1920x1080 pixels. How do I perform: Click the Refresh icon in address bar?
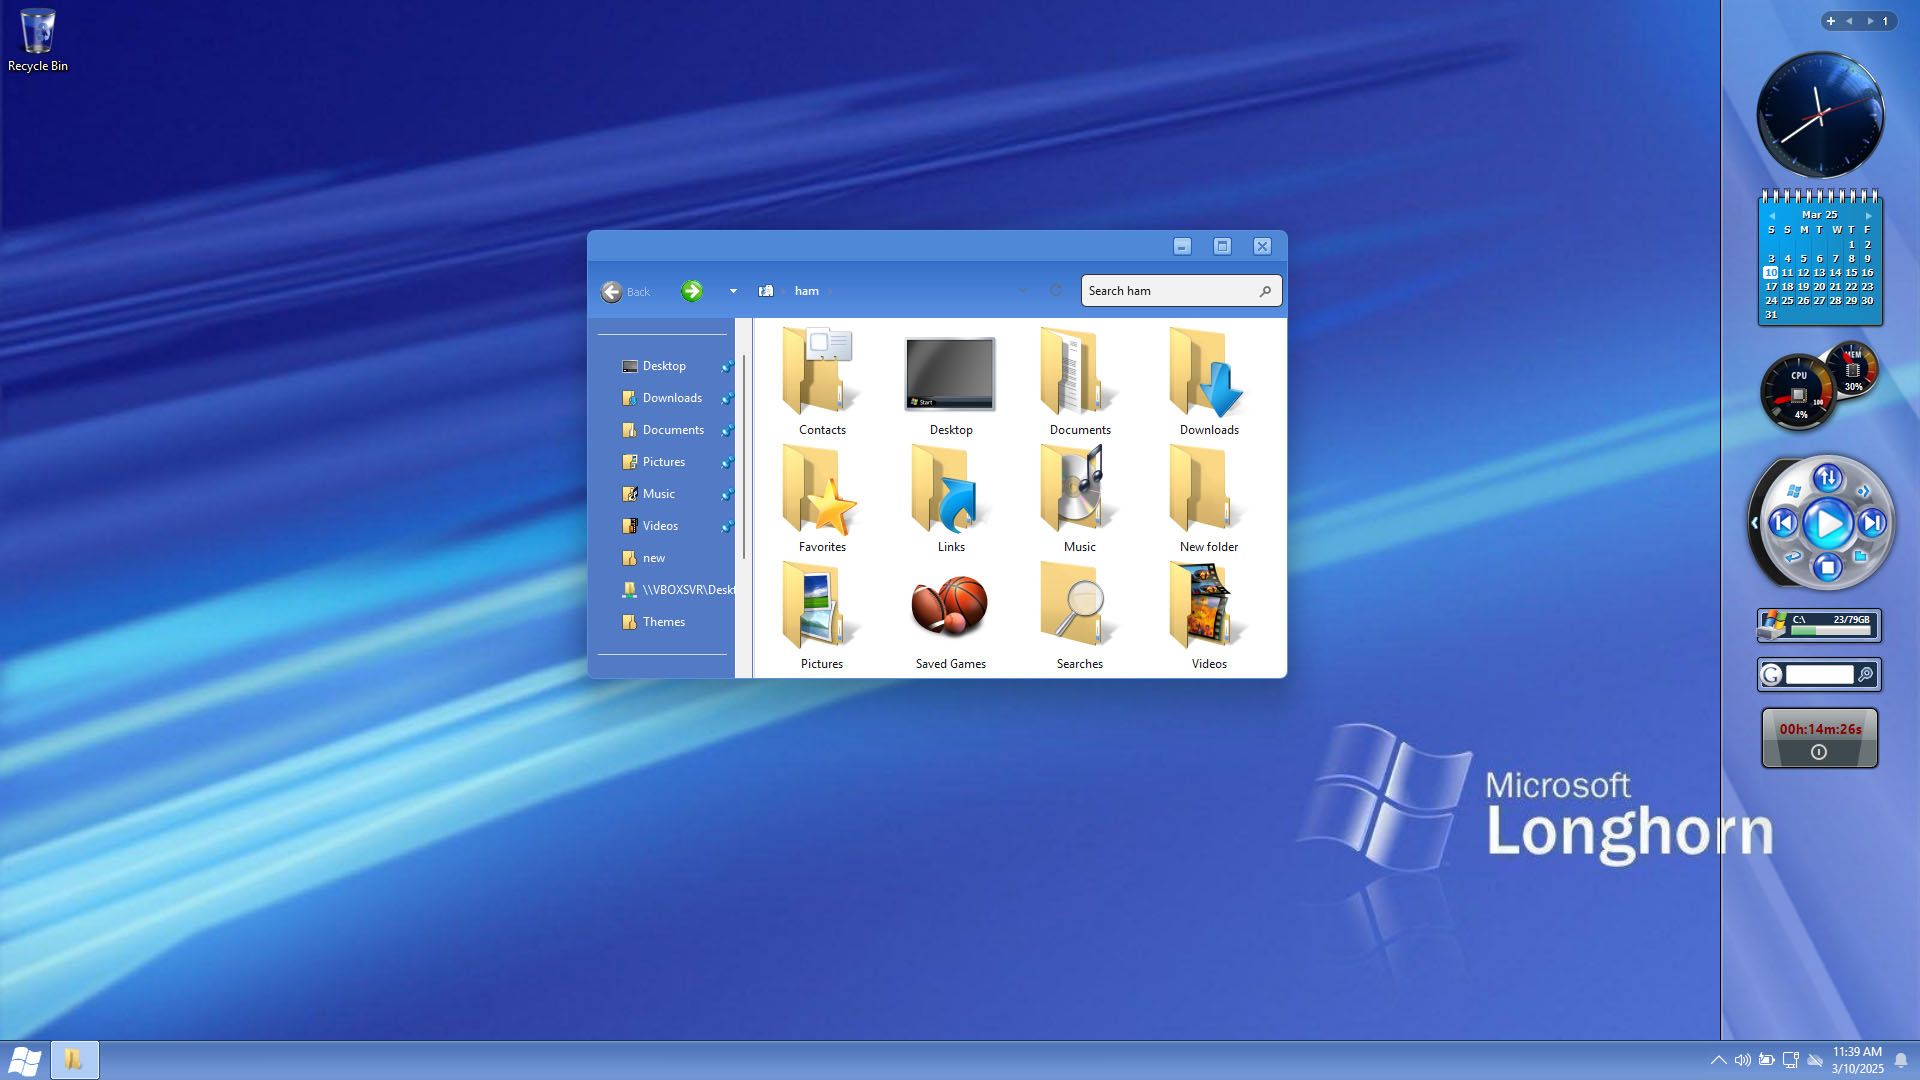1056,290
